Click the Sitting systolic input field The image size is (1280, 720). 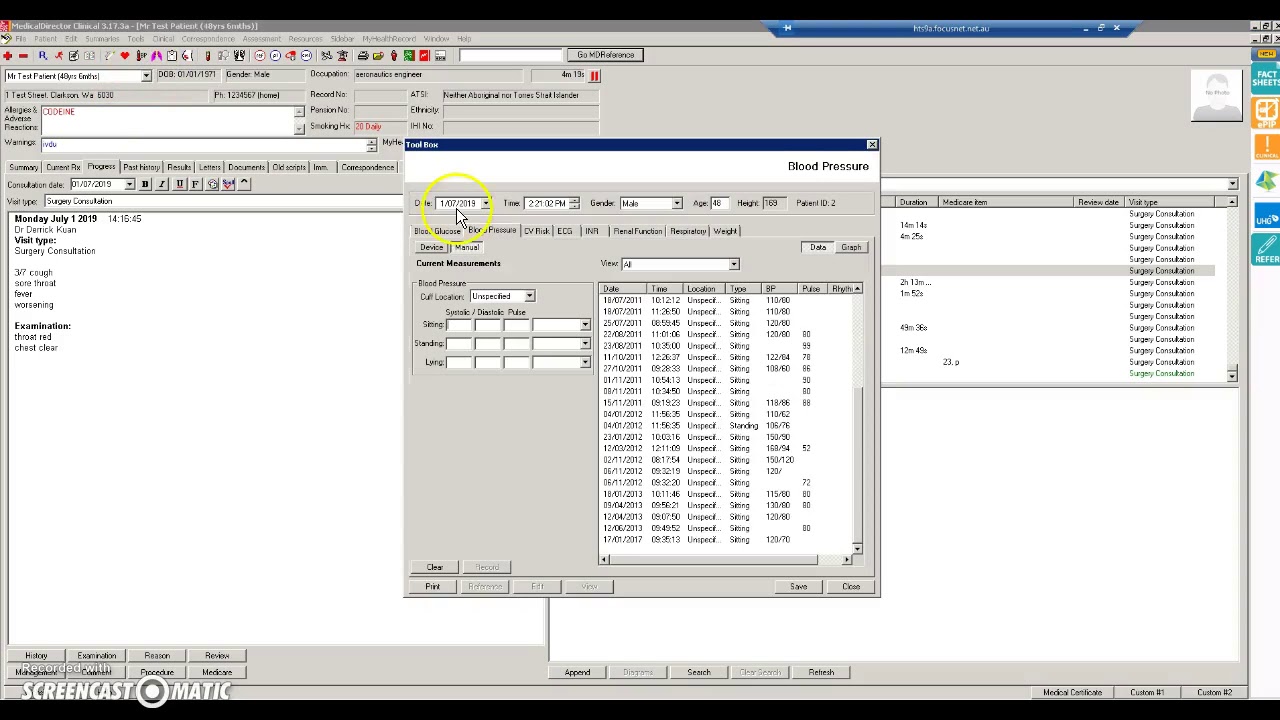[459, 325]
